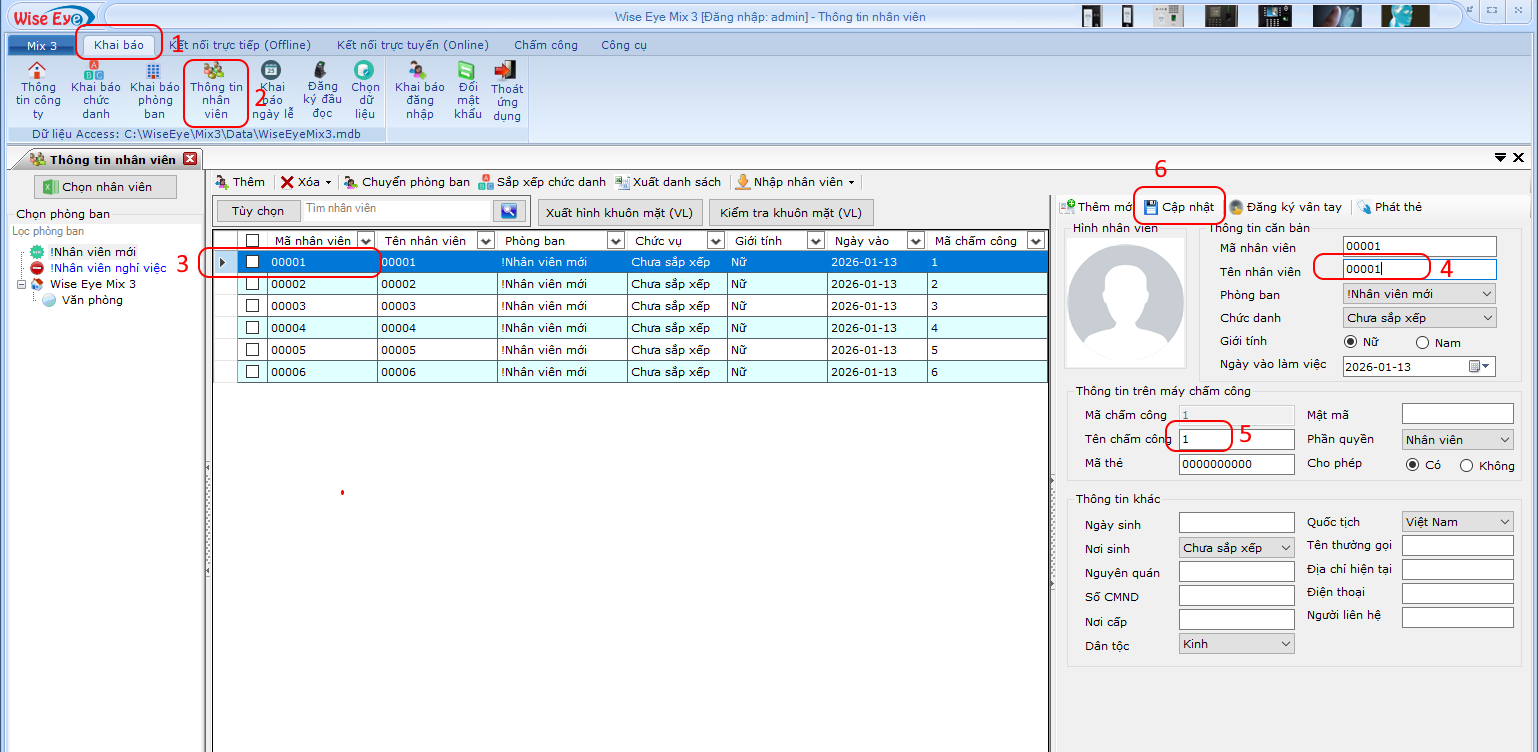1538x752 pixels.
Task: Open the Công cụ ribbon tab
Action: (x=623, y=45)
